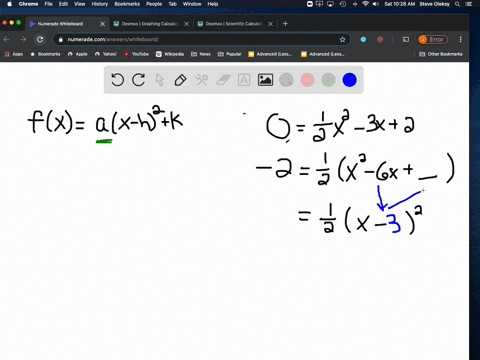This screenshot has width=480, height=360.
Task: Open the Steve Oleksy user menu
Action: 435,4
